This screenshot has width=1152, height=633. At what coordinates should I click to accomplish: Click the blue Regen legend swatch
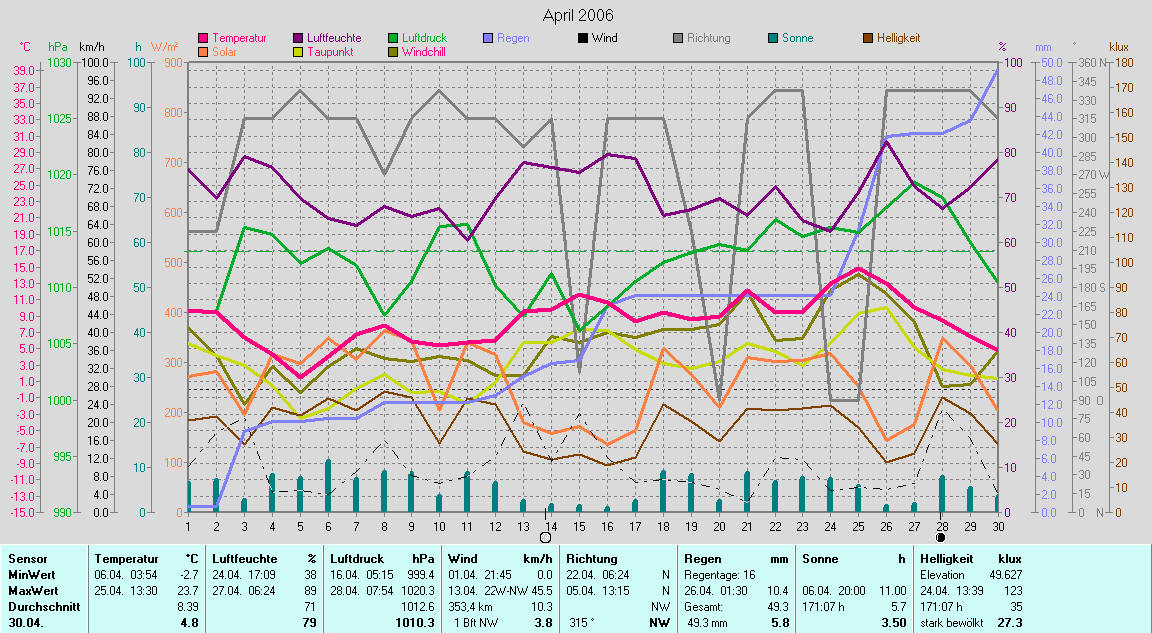pos(488,38)
